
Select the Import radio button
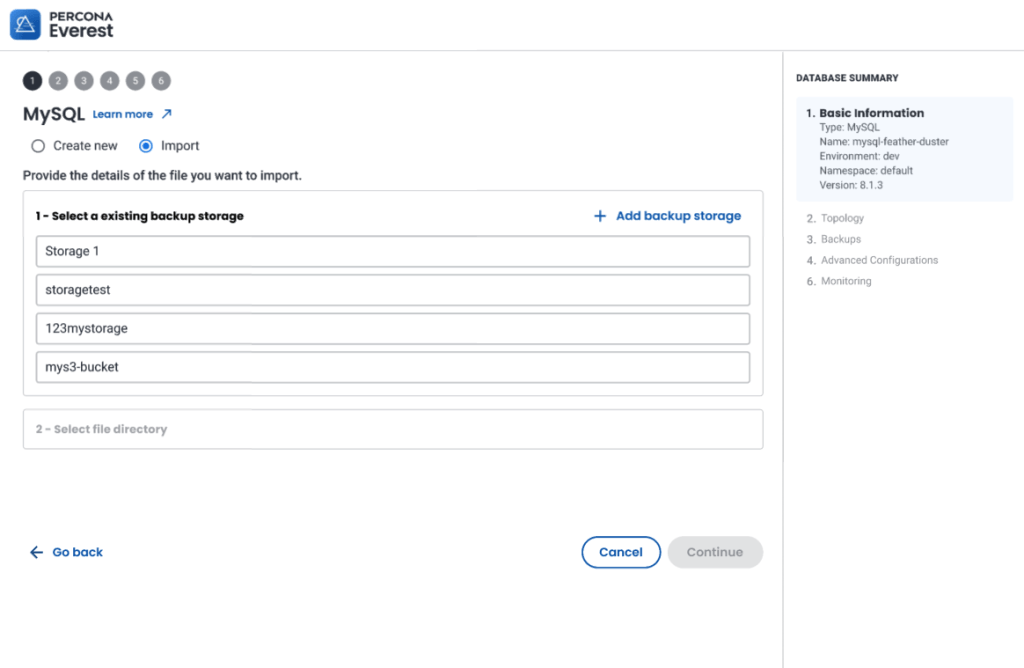tap(146, 146)
